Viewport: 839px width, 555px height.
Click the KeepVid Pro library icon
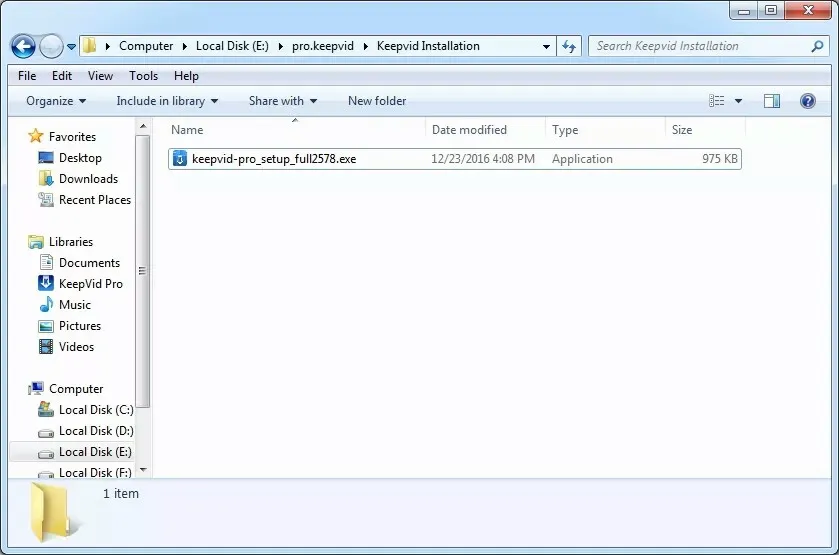[x=46, y=283]
